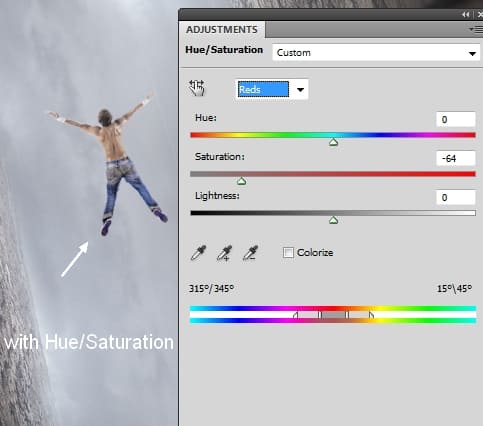Switch to the Adjustments tab
Viewport: 483px width, 426px height.
[222, 30]
